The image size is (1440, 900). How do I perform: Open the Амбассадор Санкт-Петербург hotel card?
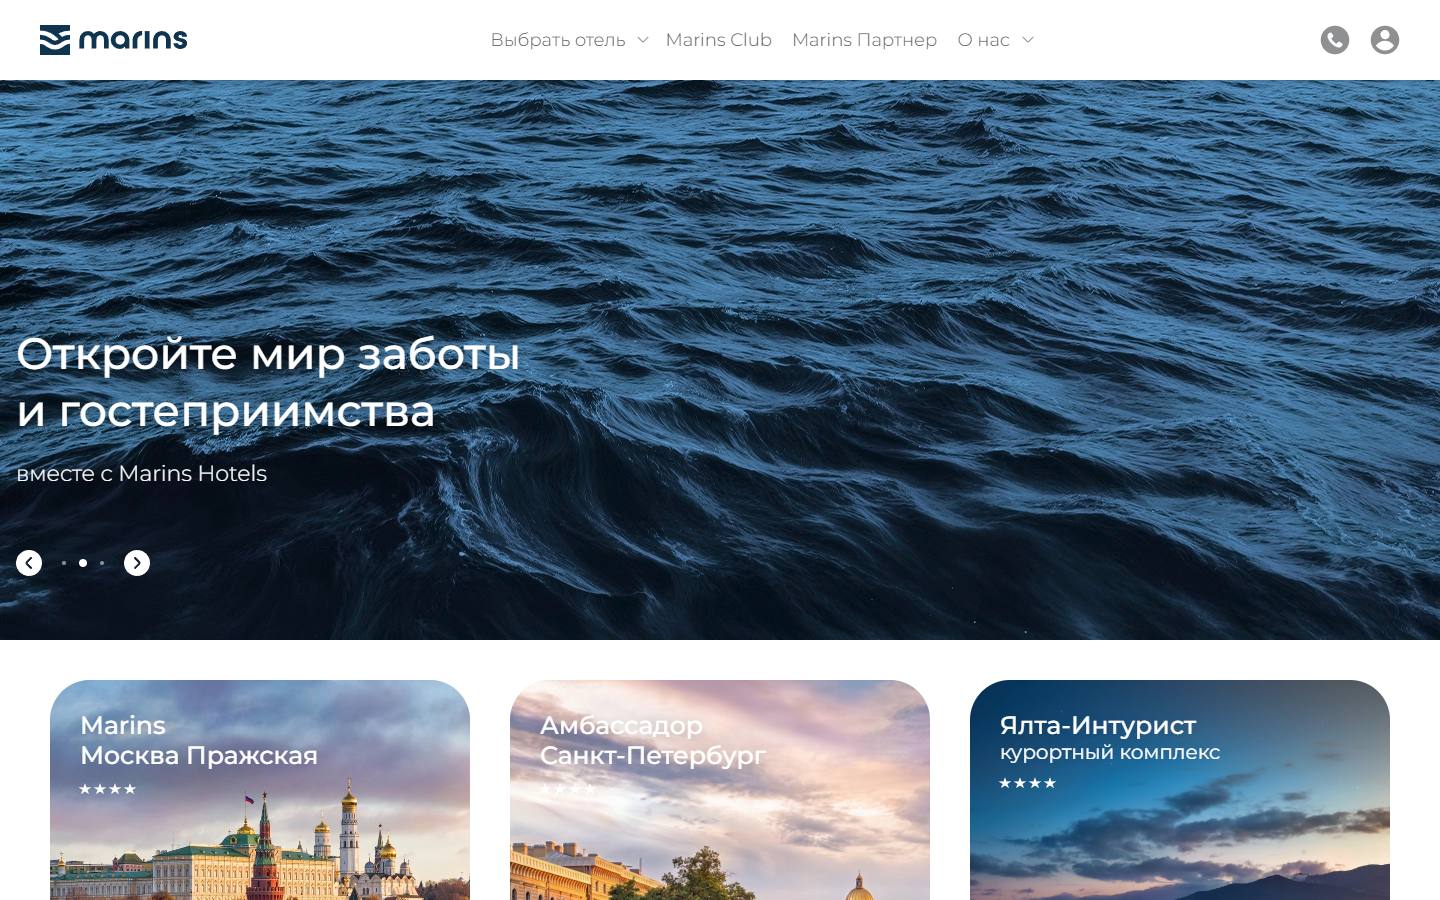pos(720,790)
